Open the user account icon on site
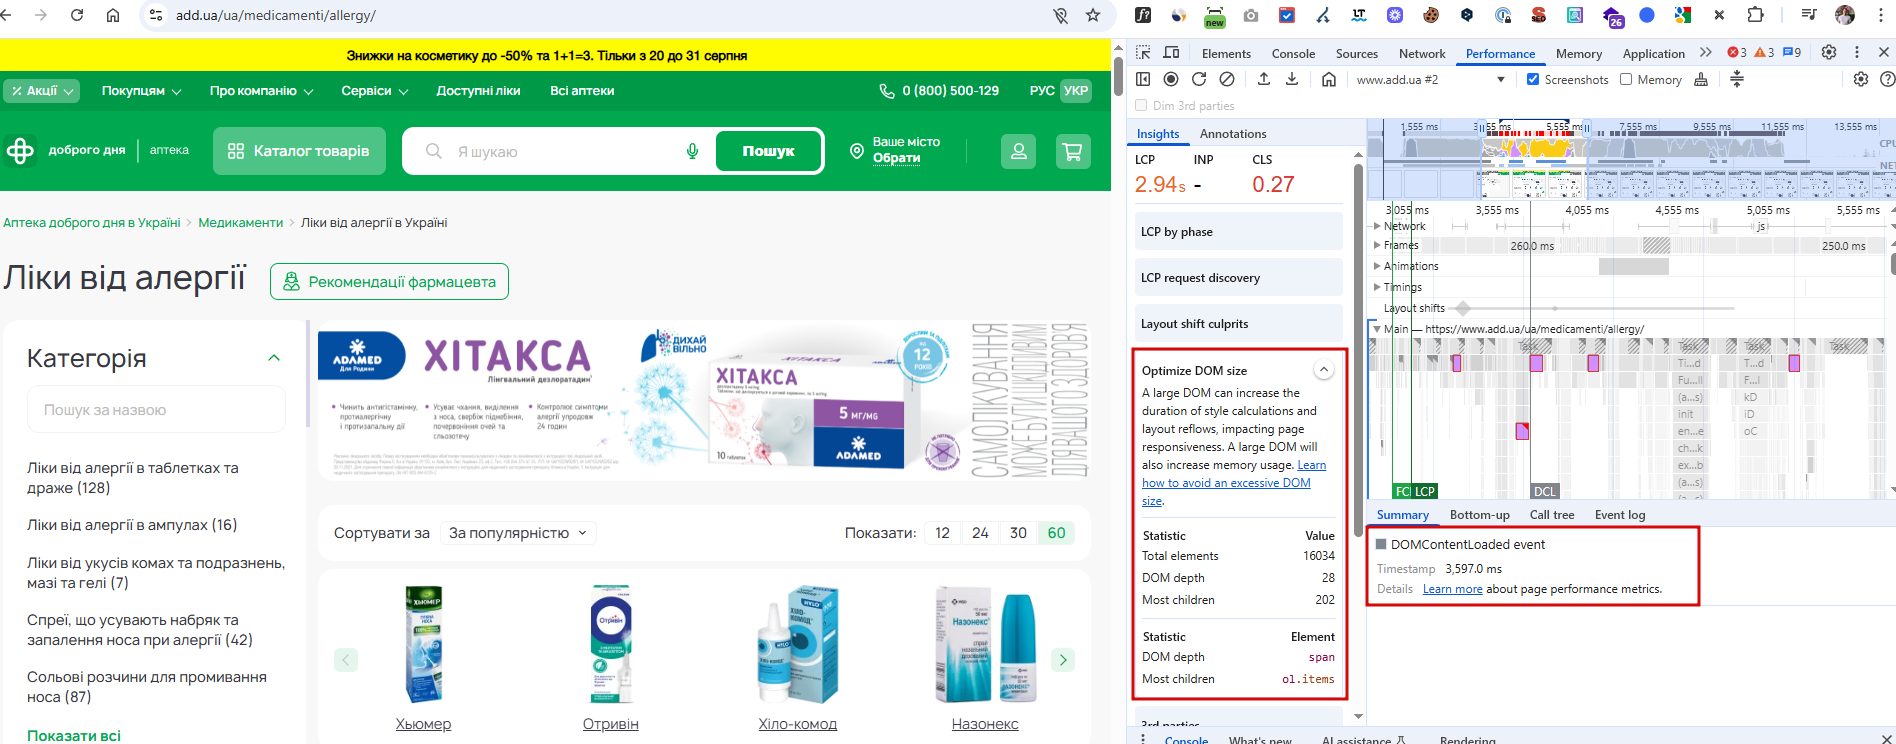1896x744 pixels. 1018,151
